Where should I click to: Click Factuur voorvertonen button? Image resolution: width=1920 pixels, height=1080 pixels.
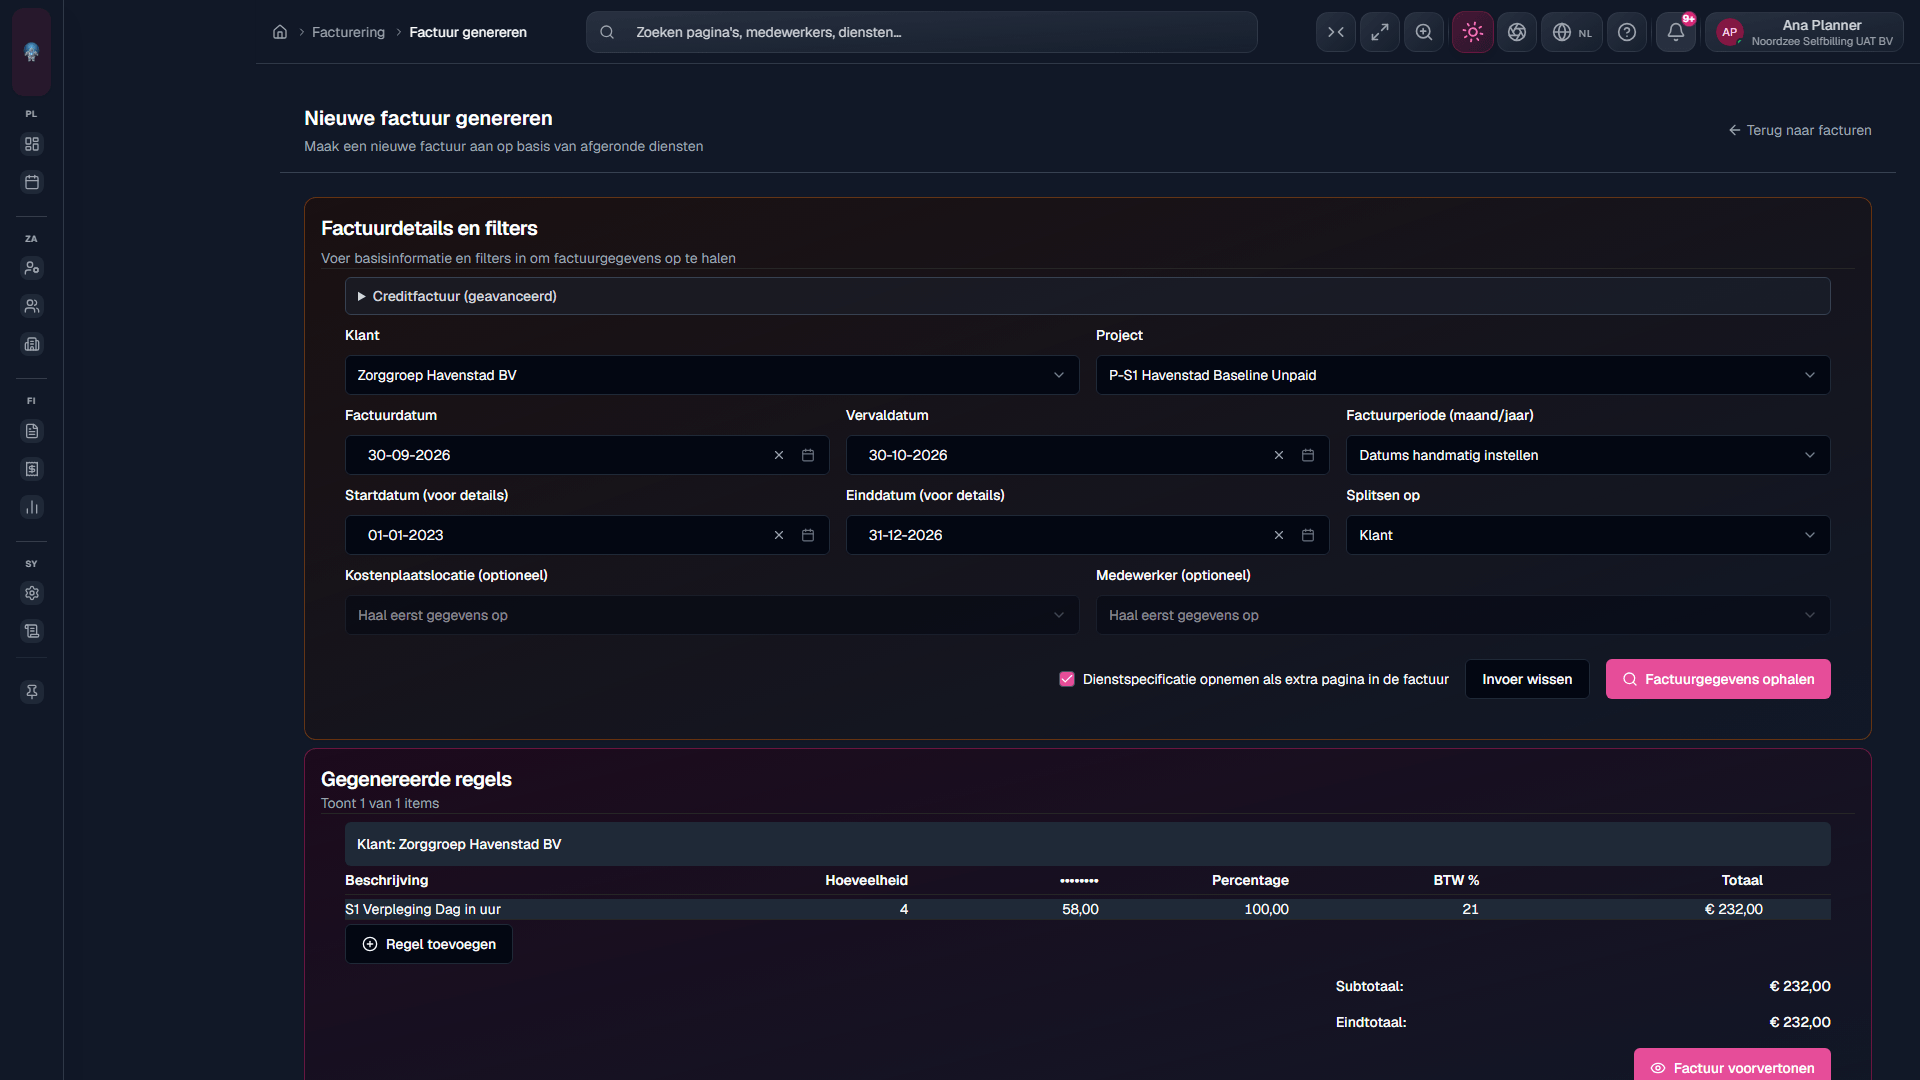click(x=1732, y=1066)
